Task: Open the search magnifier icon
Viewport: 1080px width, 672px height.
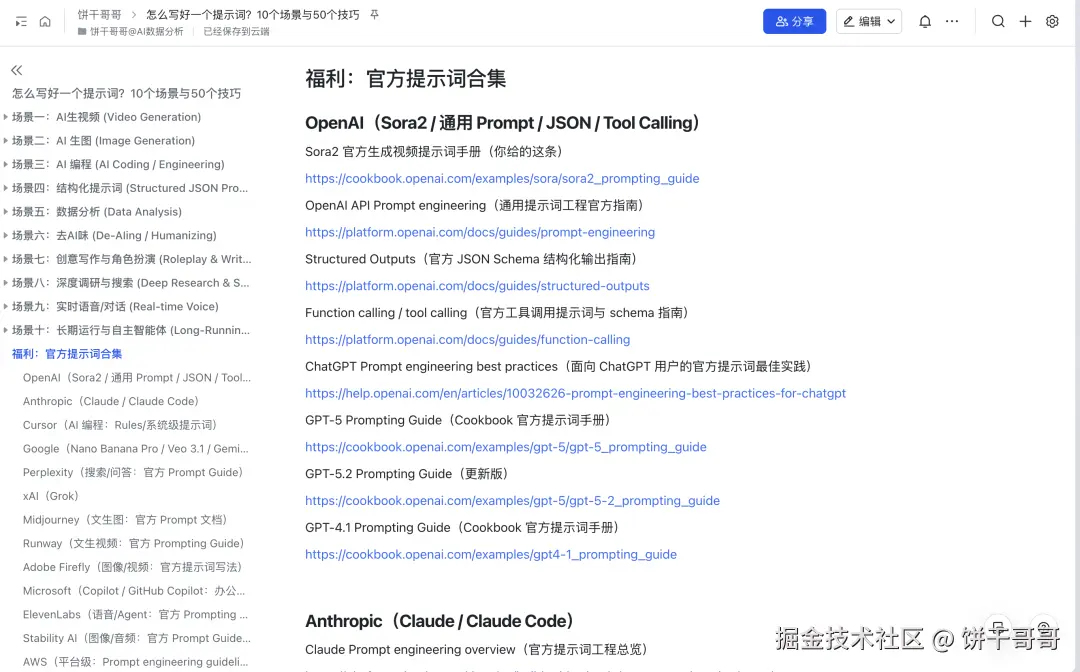Action: [998, 21]
